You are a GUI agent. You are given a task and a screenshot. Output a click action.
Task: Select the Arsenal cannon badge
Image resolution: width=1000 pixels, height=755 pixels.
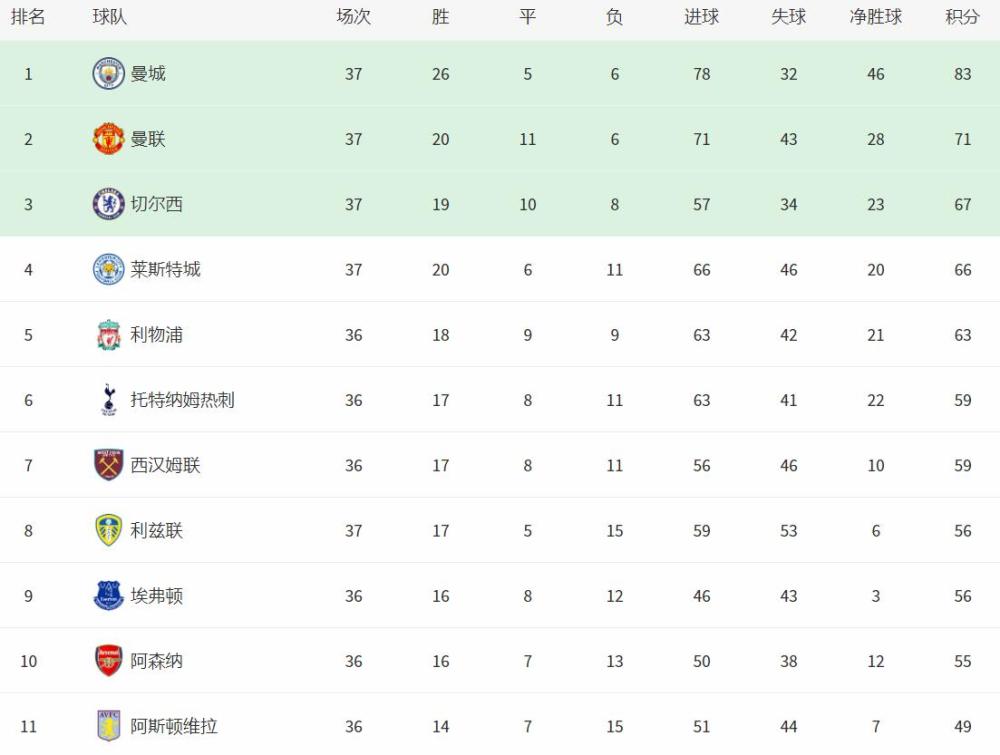108,661
